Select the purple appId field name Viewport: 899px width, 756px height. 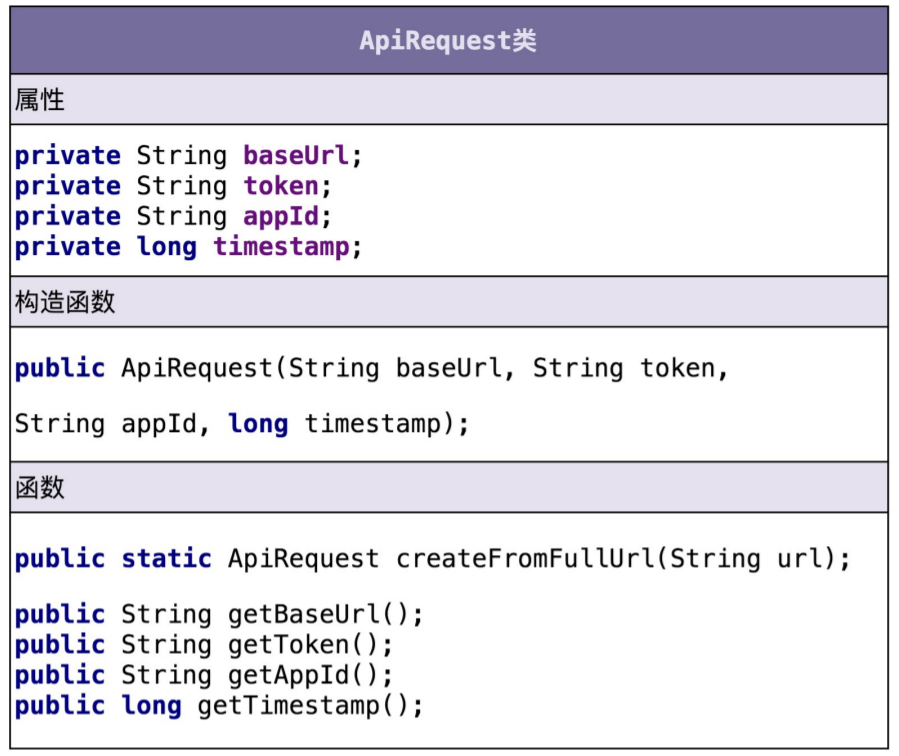(281, 216)
